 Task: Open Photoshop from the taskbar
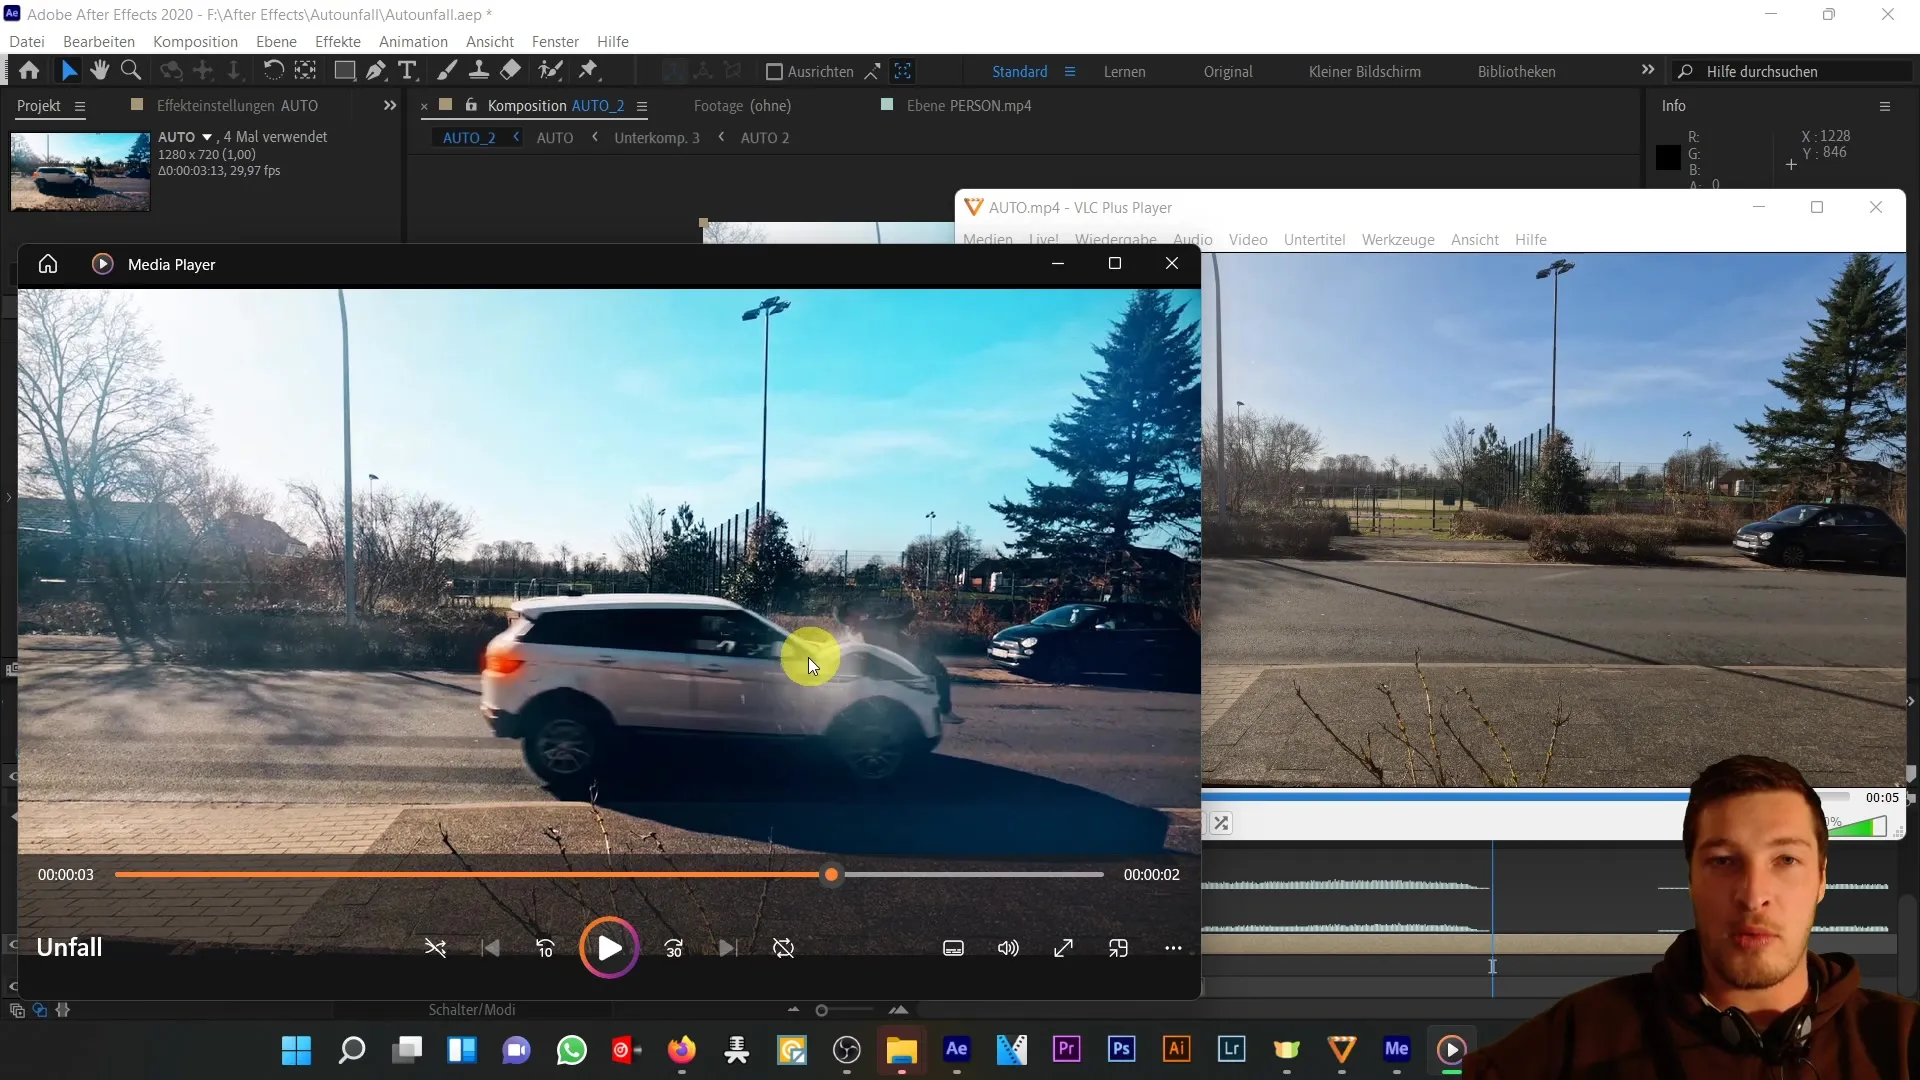1122,1049
